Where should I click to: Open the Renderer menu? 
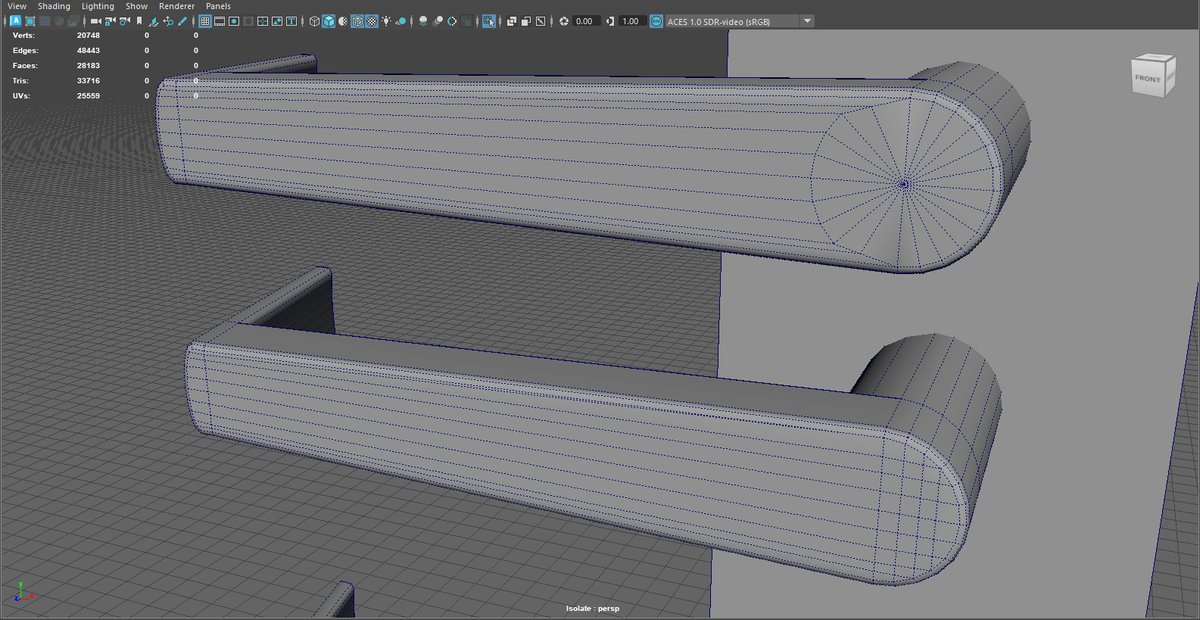177,6
